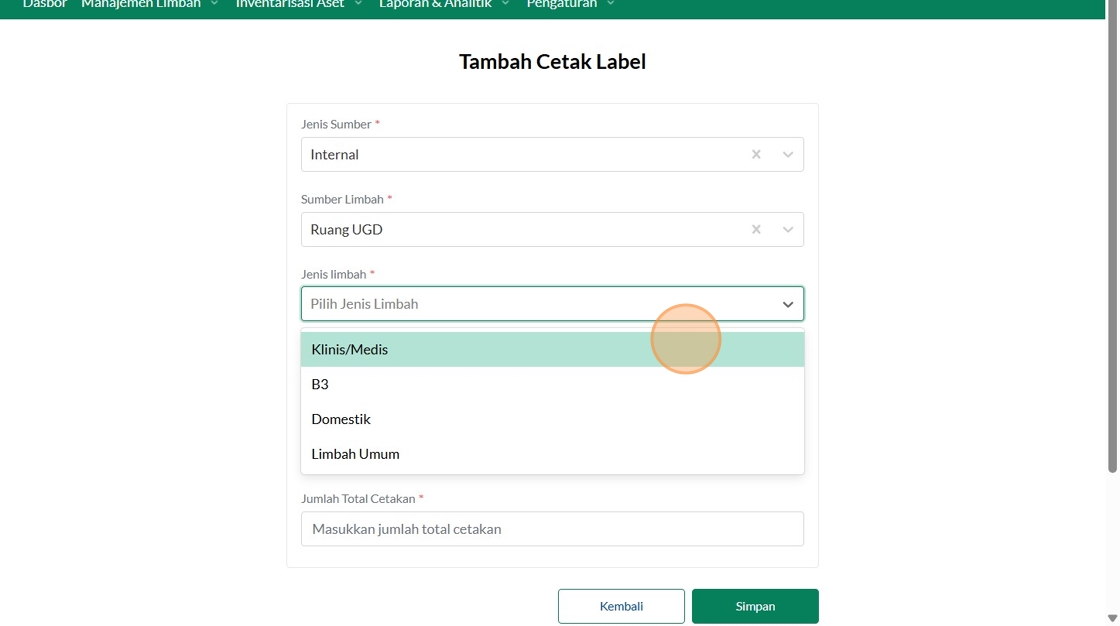Expand the Manajemen Limbah chevron icon
The height and width of the screenshot is (626, 1120).
point(214,4)
